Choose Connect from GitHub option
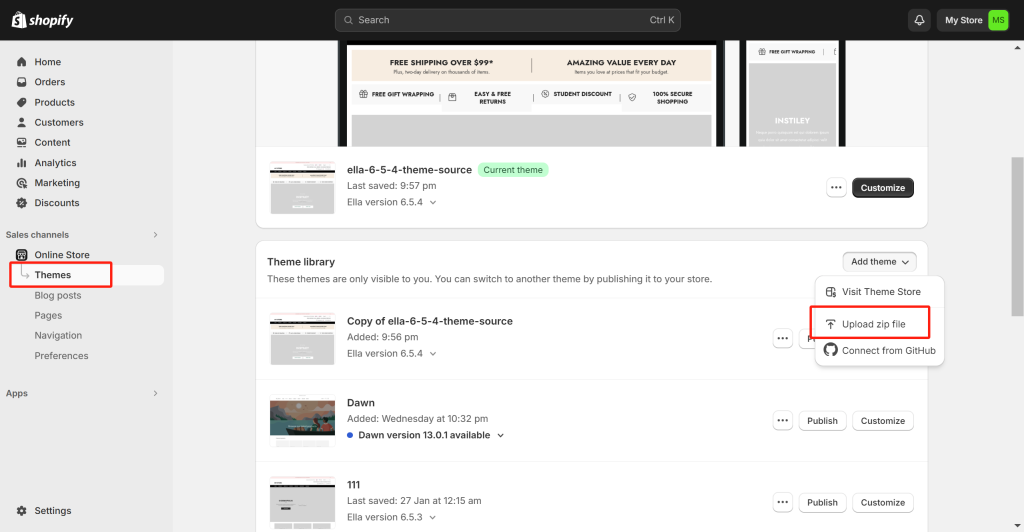Screen dimensions: 1024x532 [879, 351]
